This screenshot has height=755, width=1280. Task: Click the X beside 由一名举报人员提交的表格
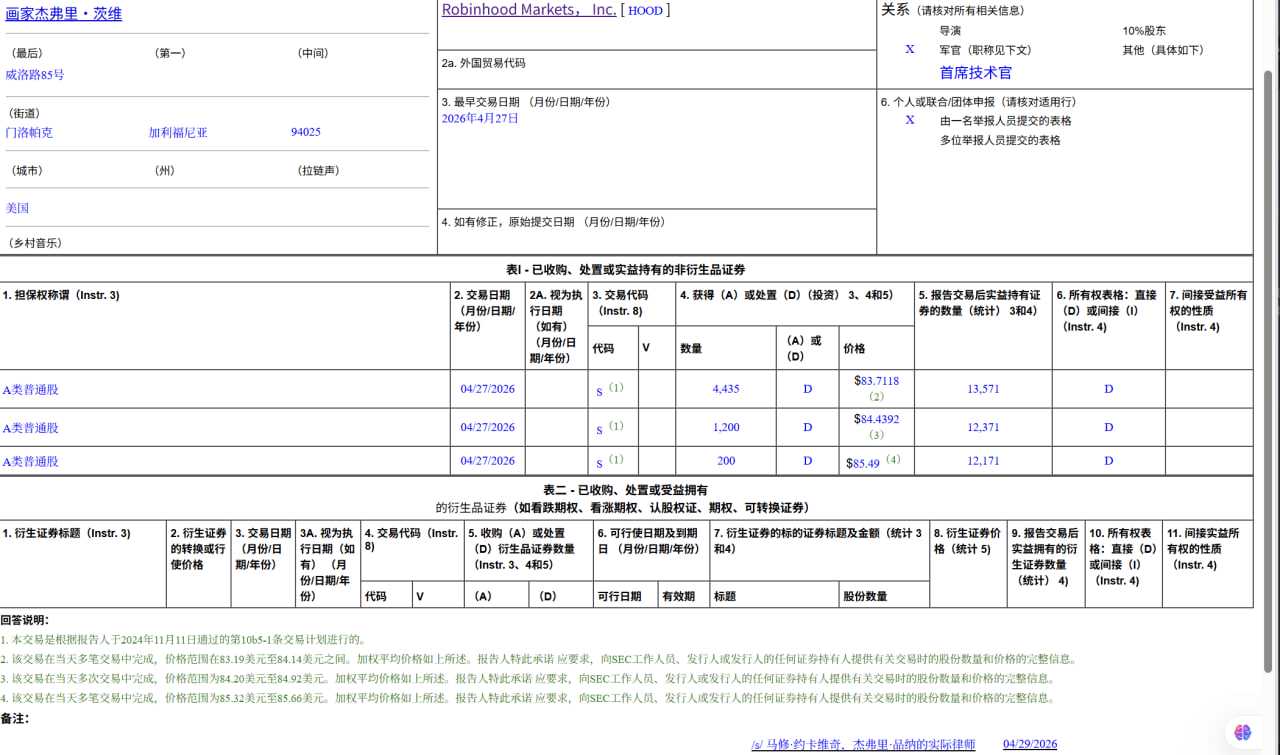tap(910, 120)
